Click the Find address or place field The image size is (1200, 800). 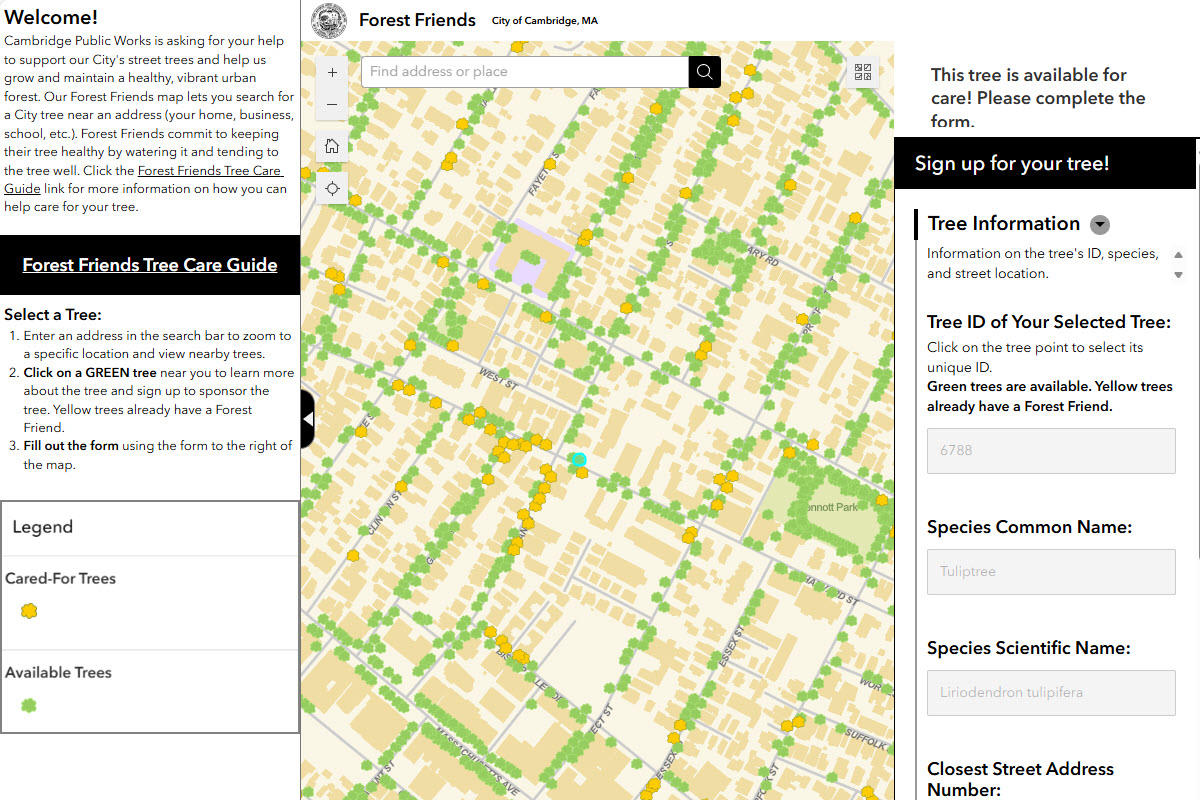tap(524, 72)
